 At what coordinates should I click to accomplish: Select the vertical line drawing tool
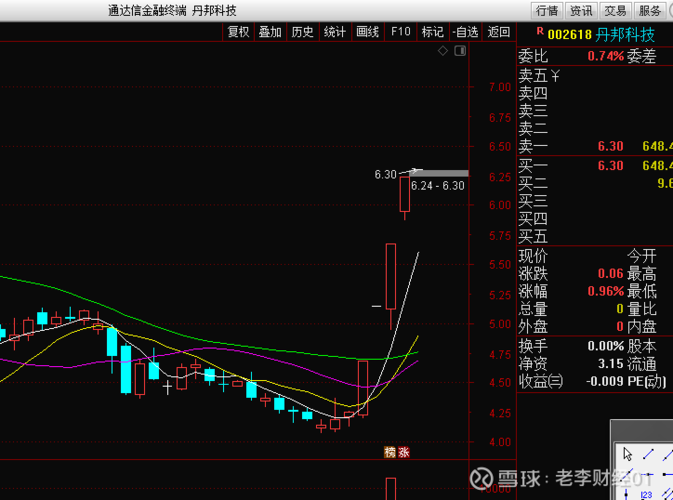click(x=626, y=494)
